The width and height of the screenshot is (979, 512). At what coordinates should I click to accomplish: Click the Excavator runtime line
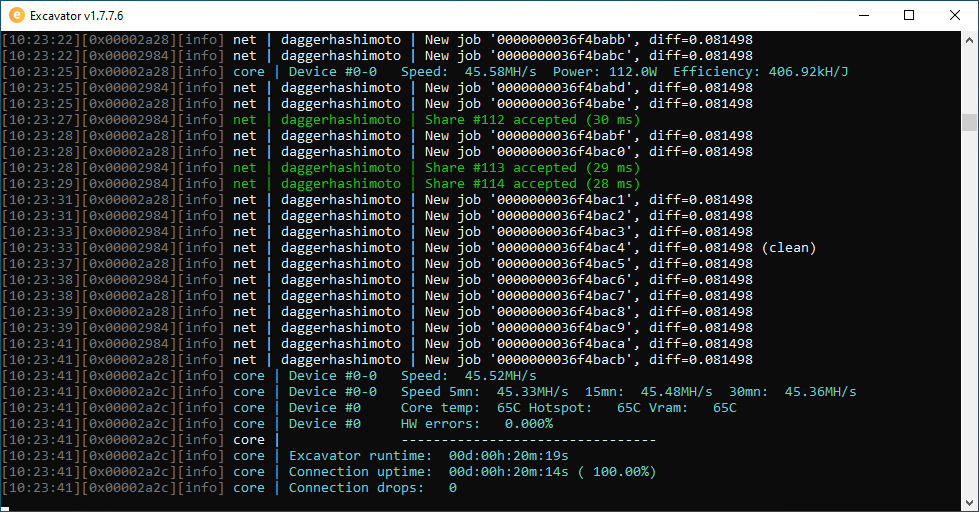(416, 456)
